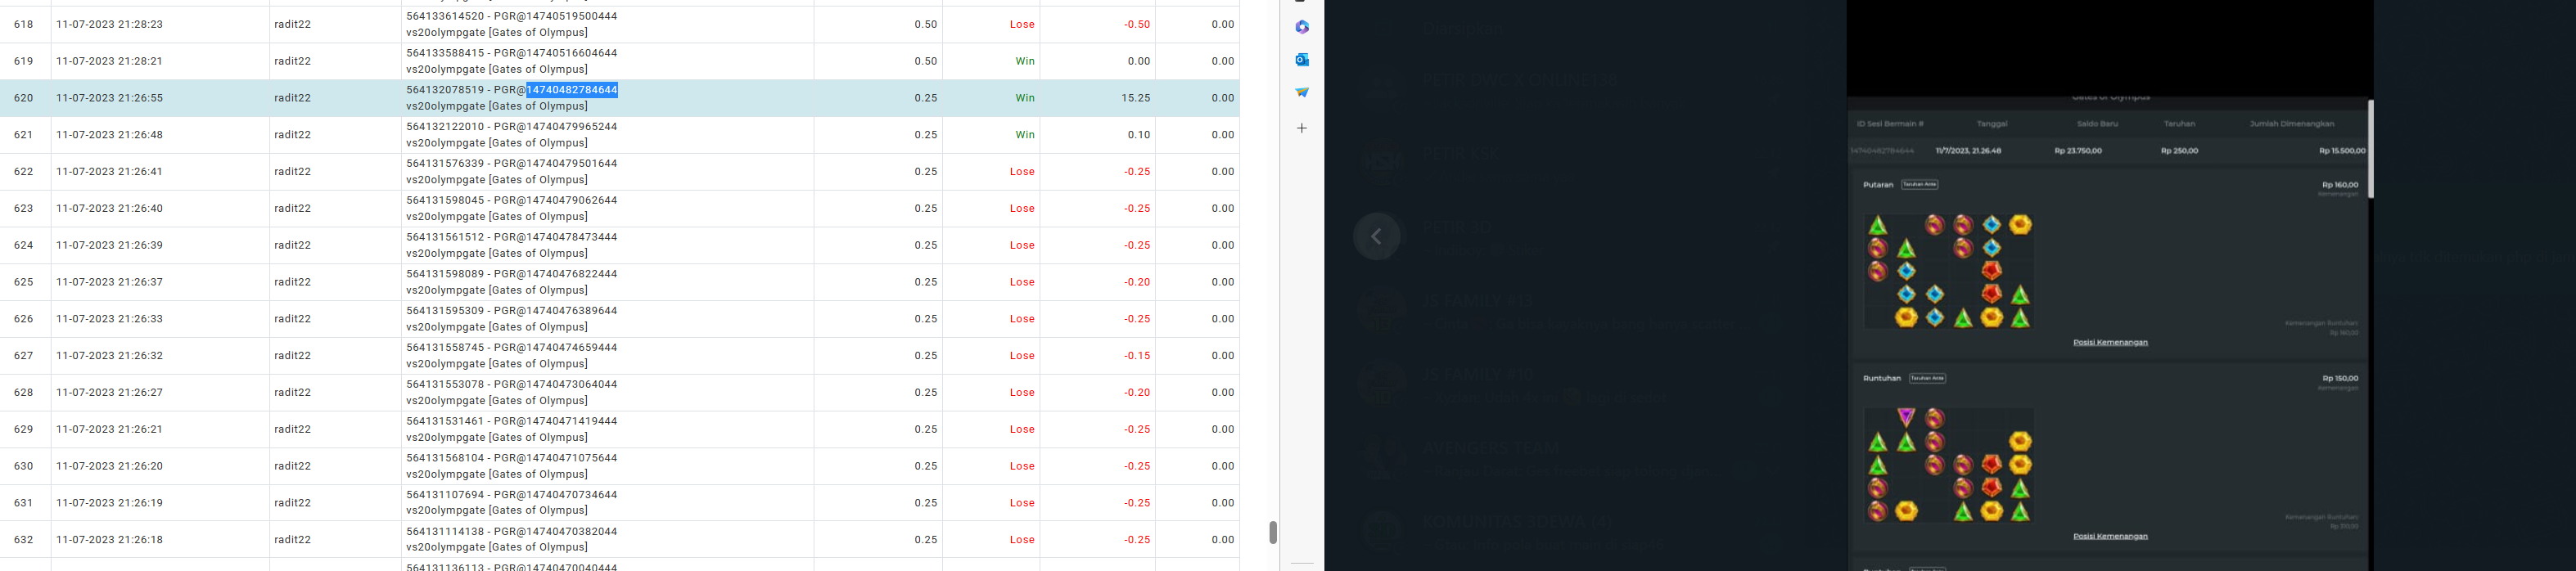Open the Outlook icon in browser sidebar
This screenshot has width=2576, height=571.
point(1302,60)
